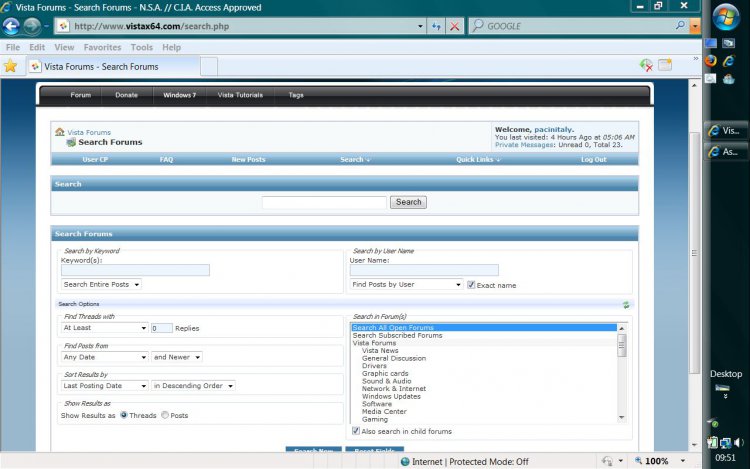Click the magnifier icon in the Google box
This screenshot has height=469, width=750.
click(x=680, y=25)
